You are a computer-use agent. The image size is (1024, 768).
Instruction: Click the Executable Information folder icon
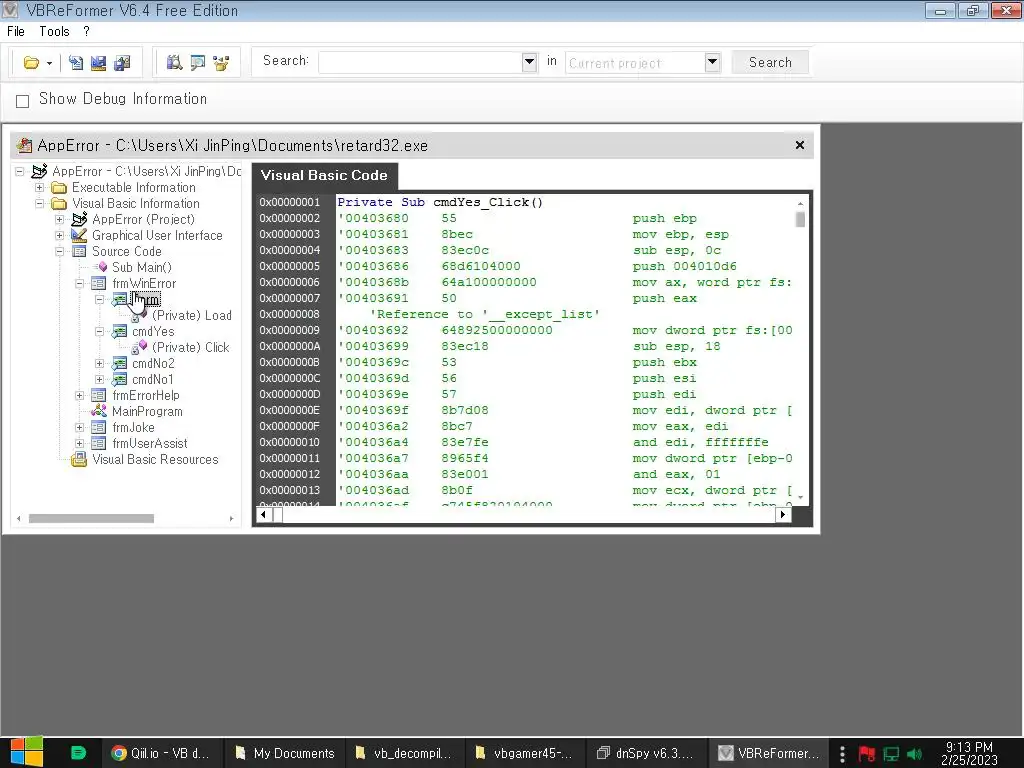(x=59, y=187)
